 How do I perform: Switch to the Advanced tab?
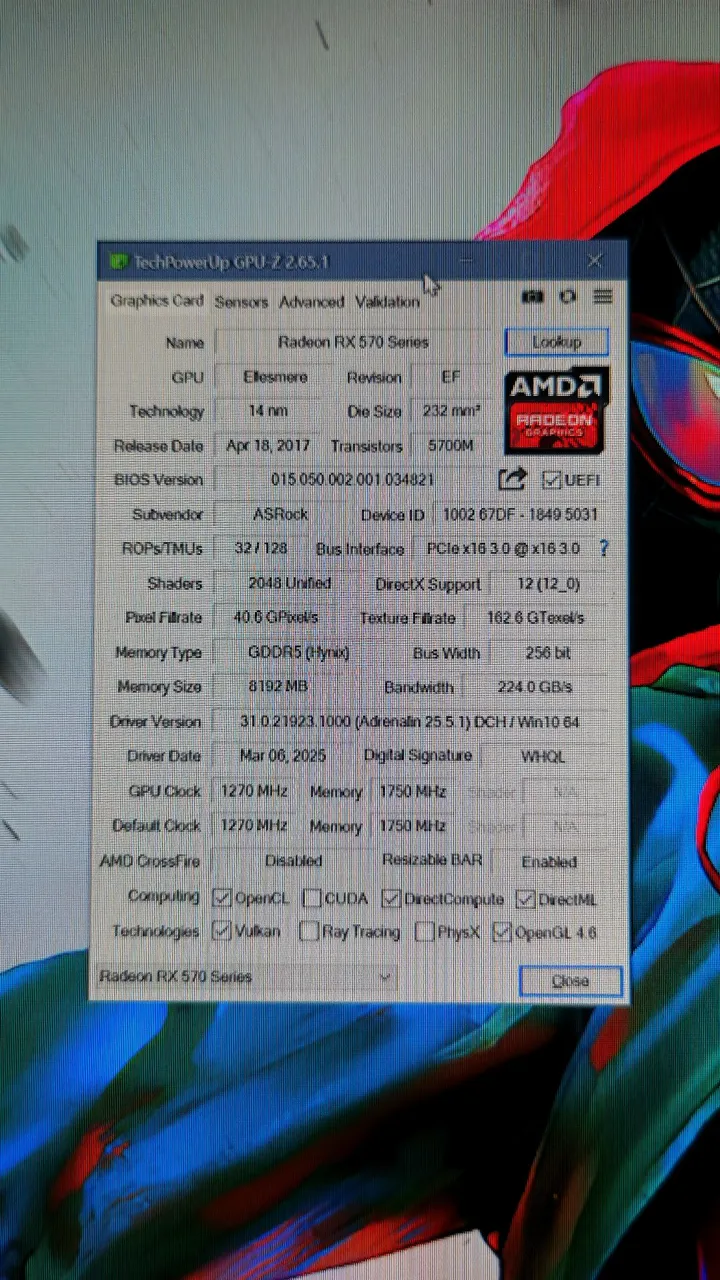(311, 301)
